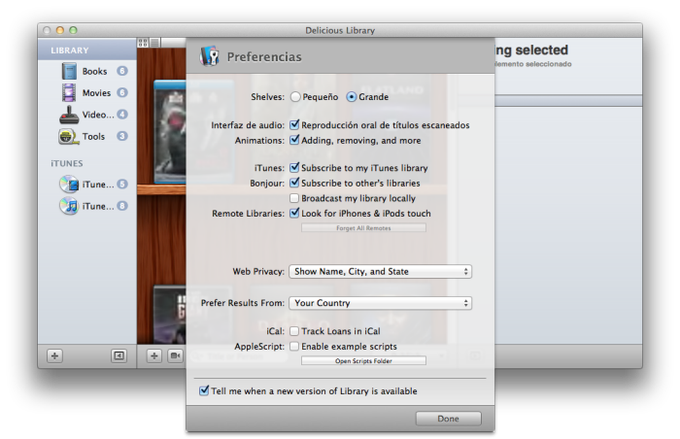The image size is (680, 439).
Task: Choose Grande shelf size
Action: [x=351, y=97]
